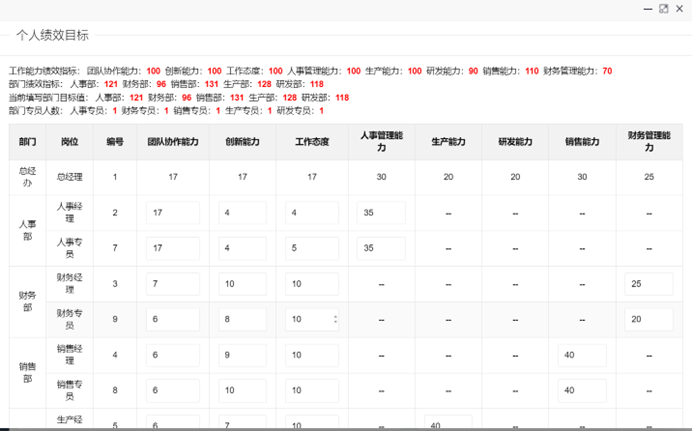This screenshot has height=431, width=692.
Task: Click the 财务管理能力 column header
Action: pyautogui.click(x=649, y=142)
